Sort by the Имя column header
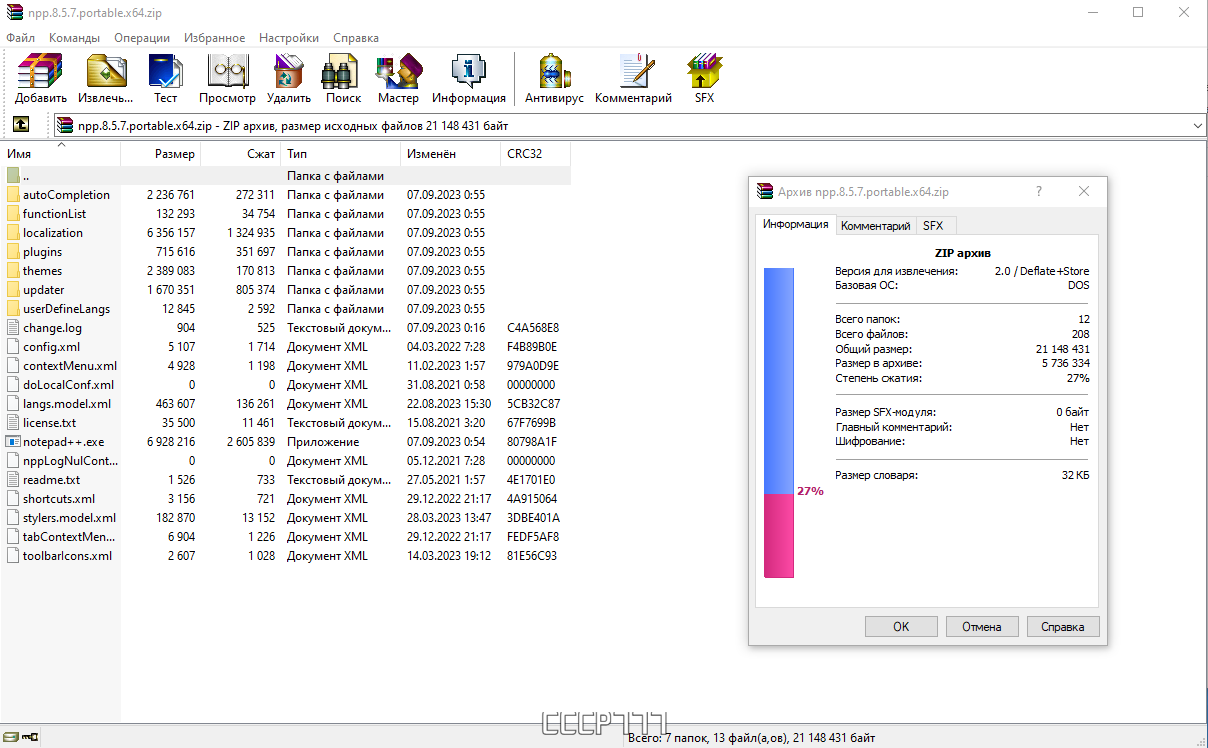The image size is (1208, 748). point(60,154)
